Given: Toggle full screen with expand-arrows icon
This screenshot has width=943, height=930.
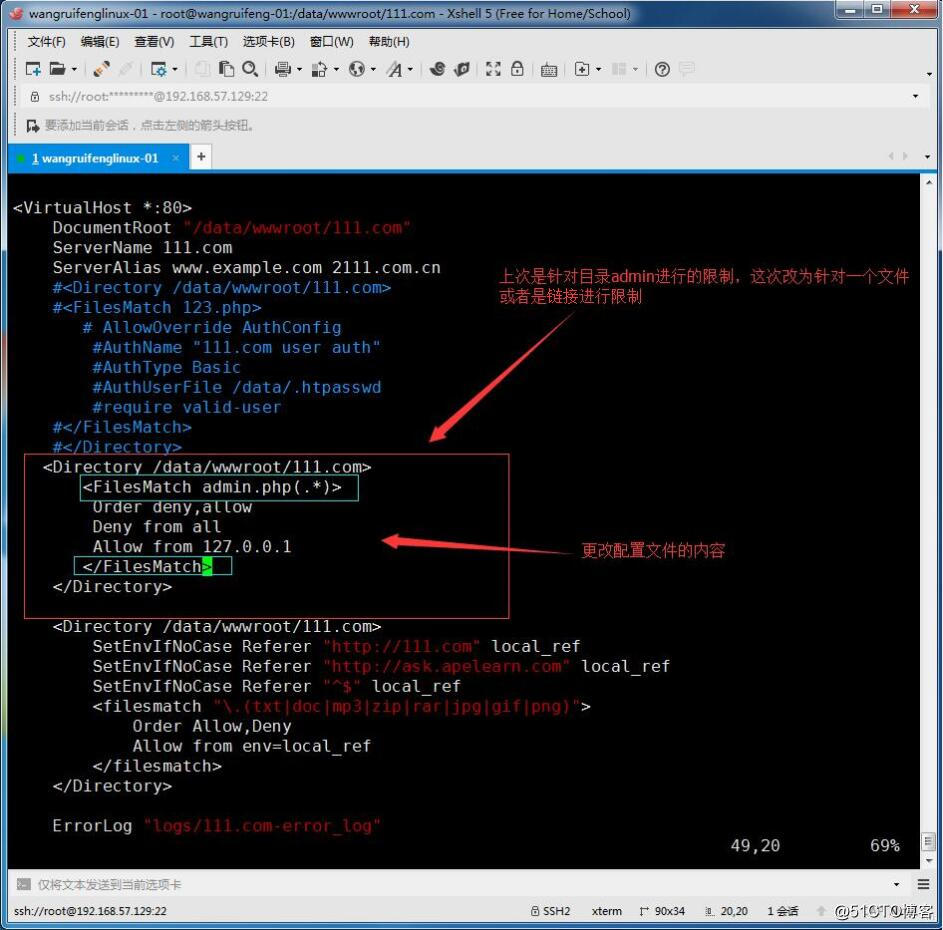Looking at the screenshot, I should [493, 69].
